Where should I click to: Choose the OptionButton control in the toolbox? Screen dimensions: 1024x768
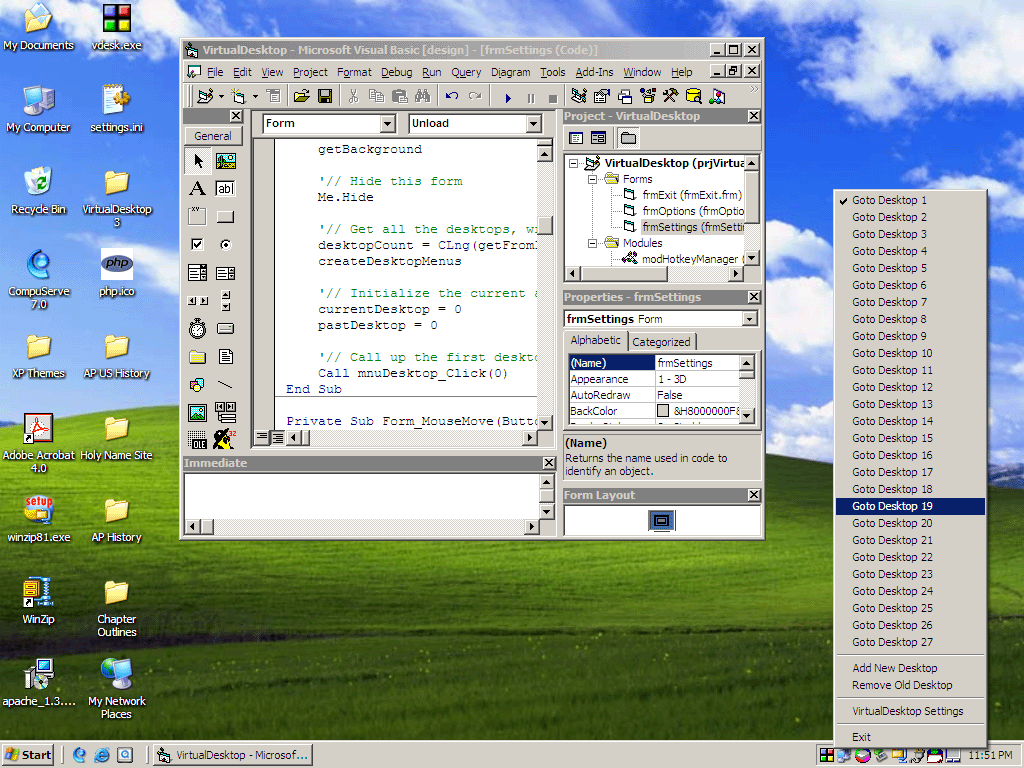225,244
